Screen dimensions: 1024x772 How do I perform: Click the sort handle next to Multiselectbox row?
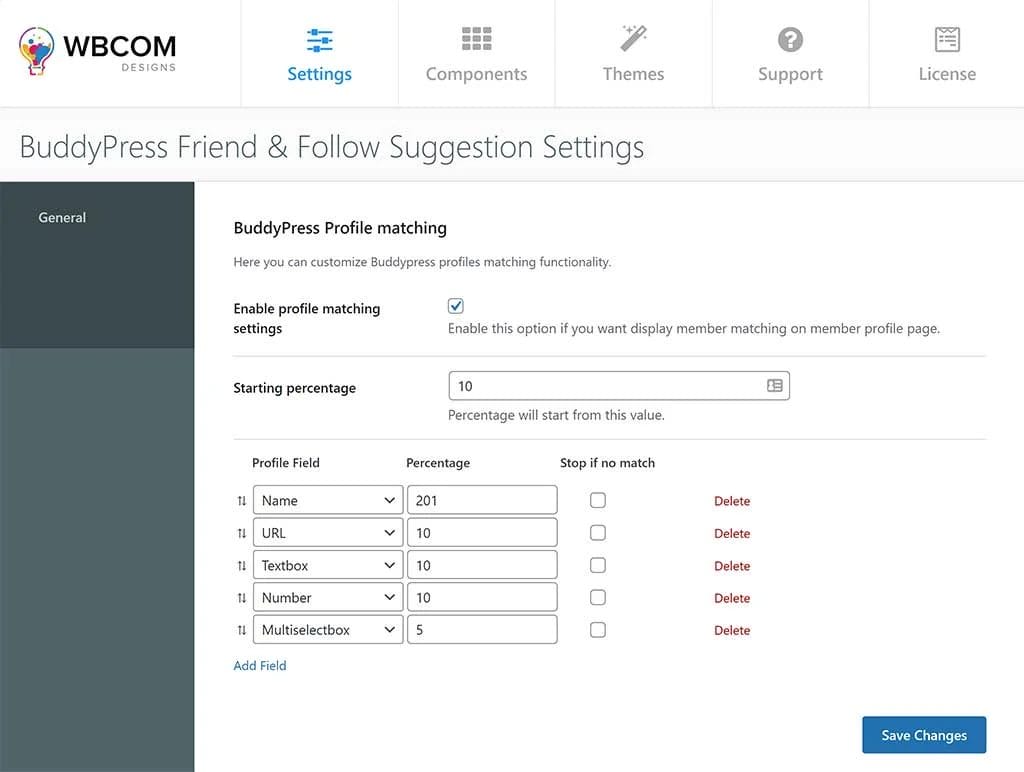tap(241, 630)
